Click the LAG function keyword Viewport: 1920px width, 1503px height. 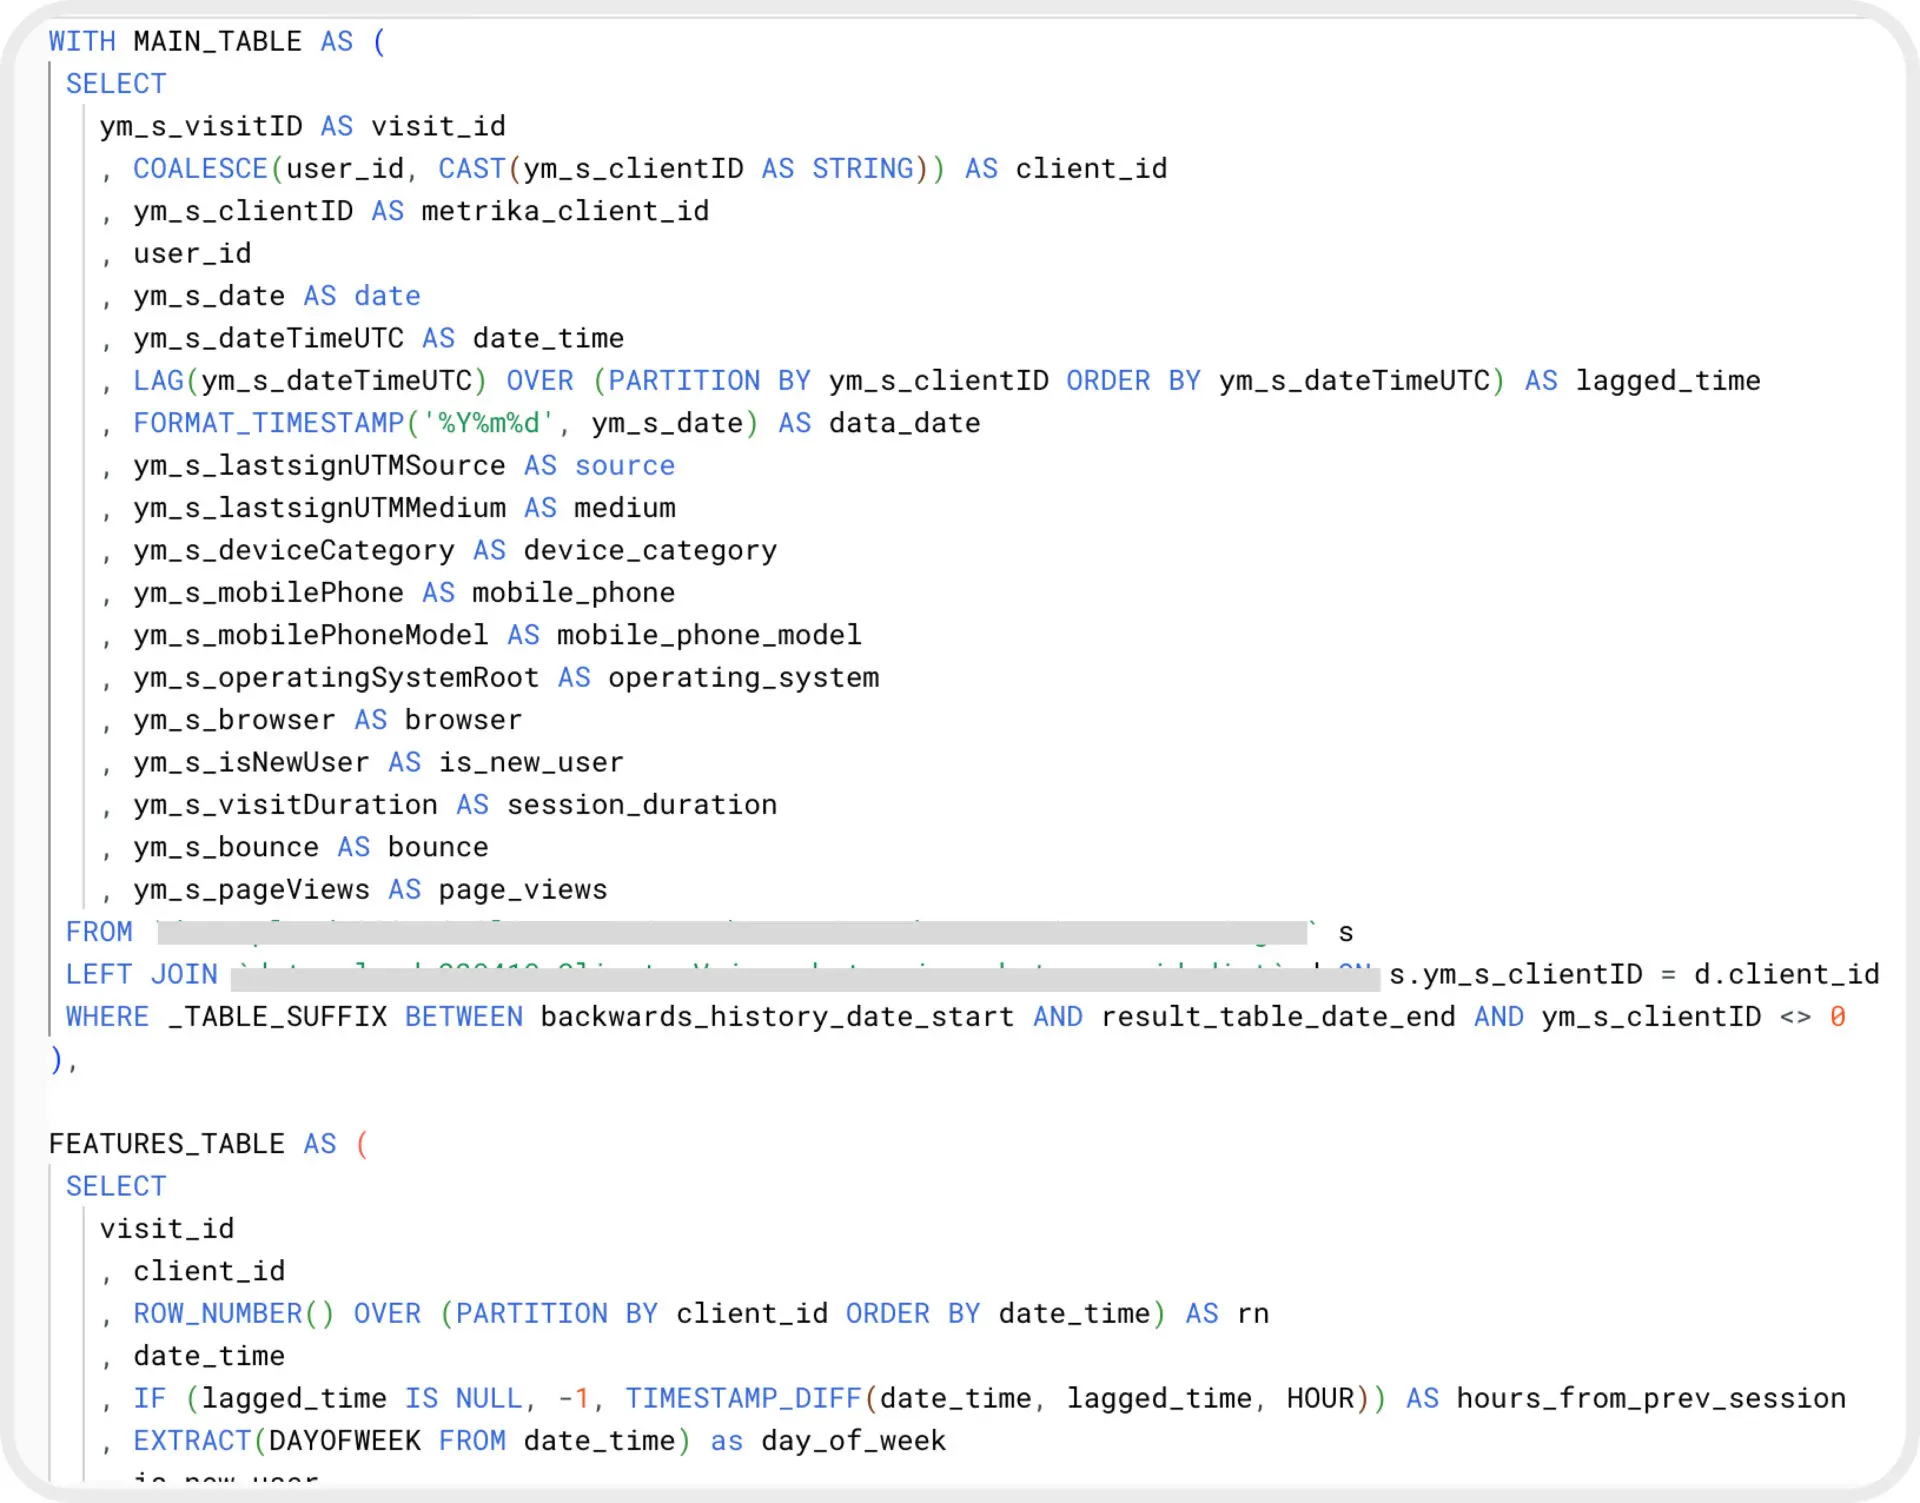(158, 381)
